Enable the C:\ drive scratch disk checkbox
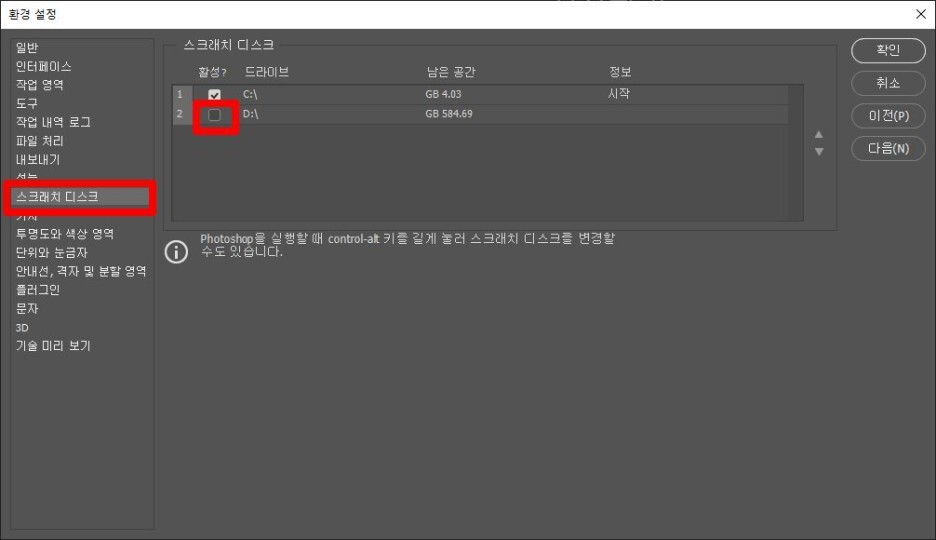Image resolution: width=936 pixels, height=540 pixels. click(x=214, y=95)
